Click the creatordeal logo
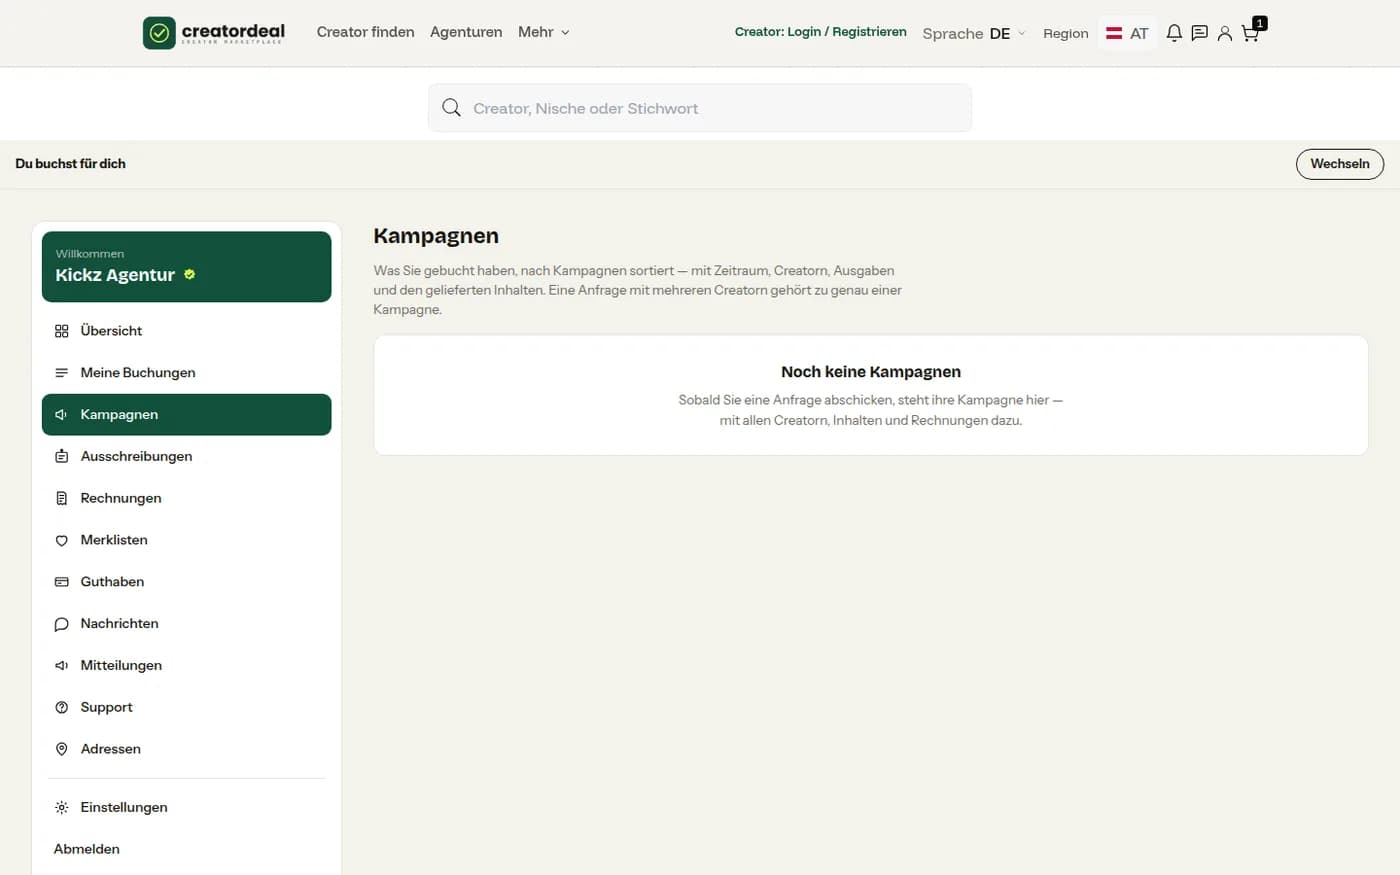Image resolution: width=1400 pixels, height=875 pixels. 214,33
